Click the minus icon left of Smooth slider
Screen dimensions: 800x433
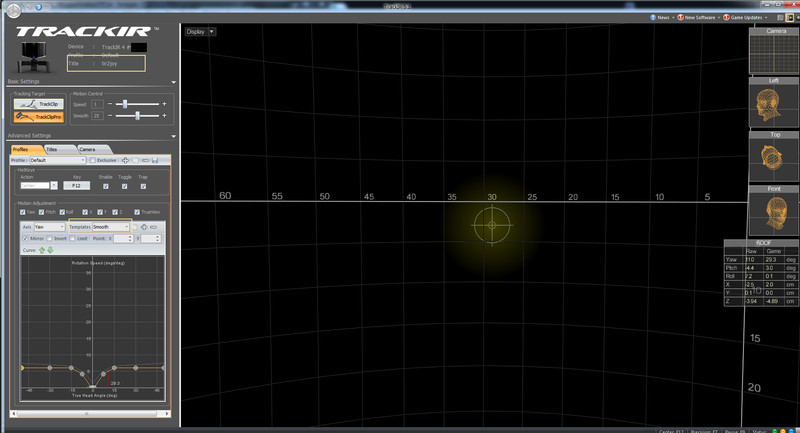click(x=109, y=116)
